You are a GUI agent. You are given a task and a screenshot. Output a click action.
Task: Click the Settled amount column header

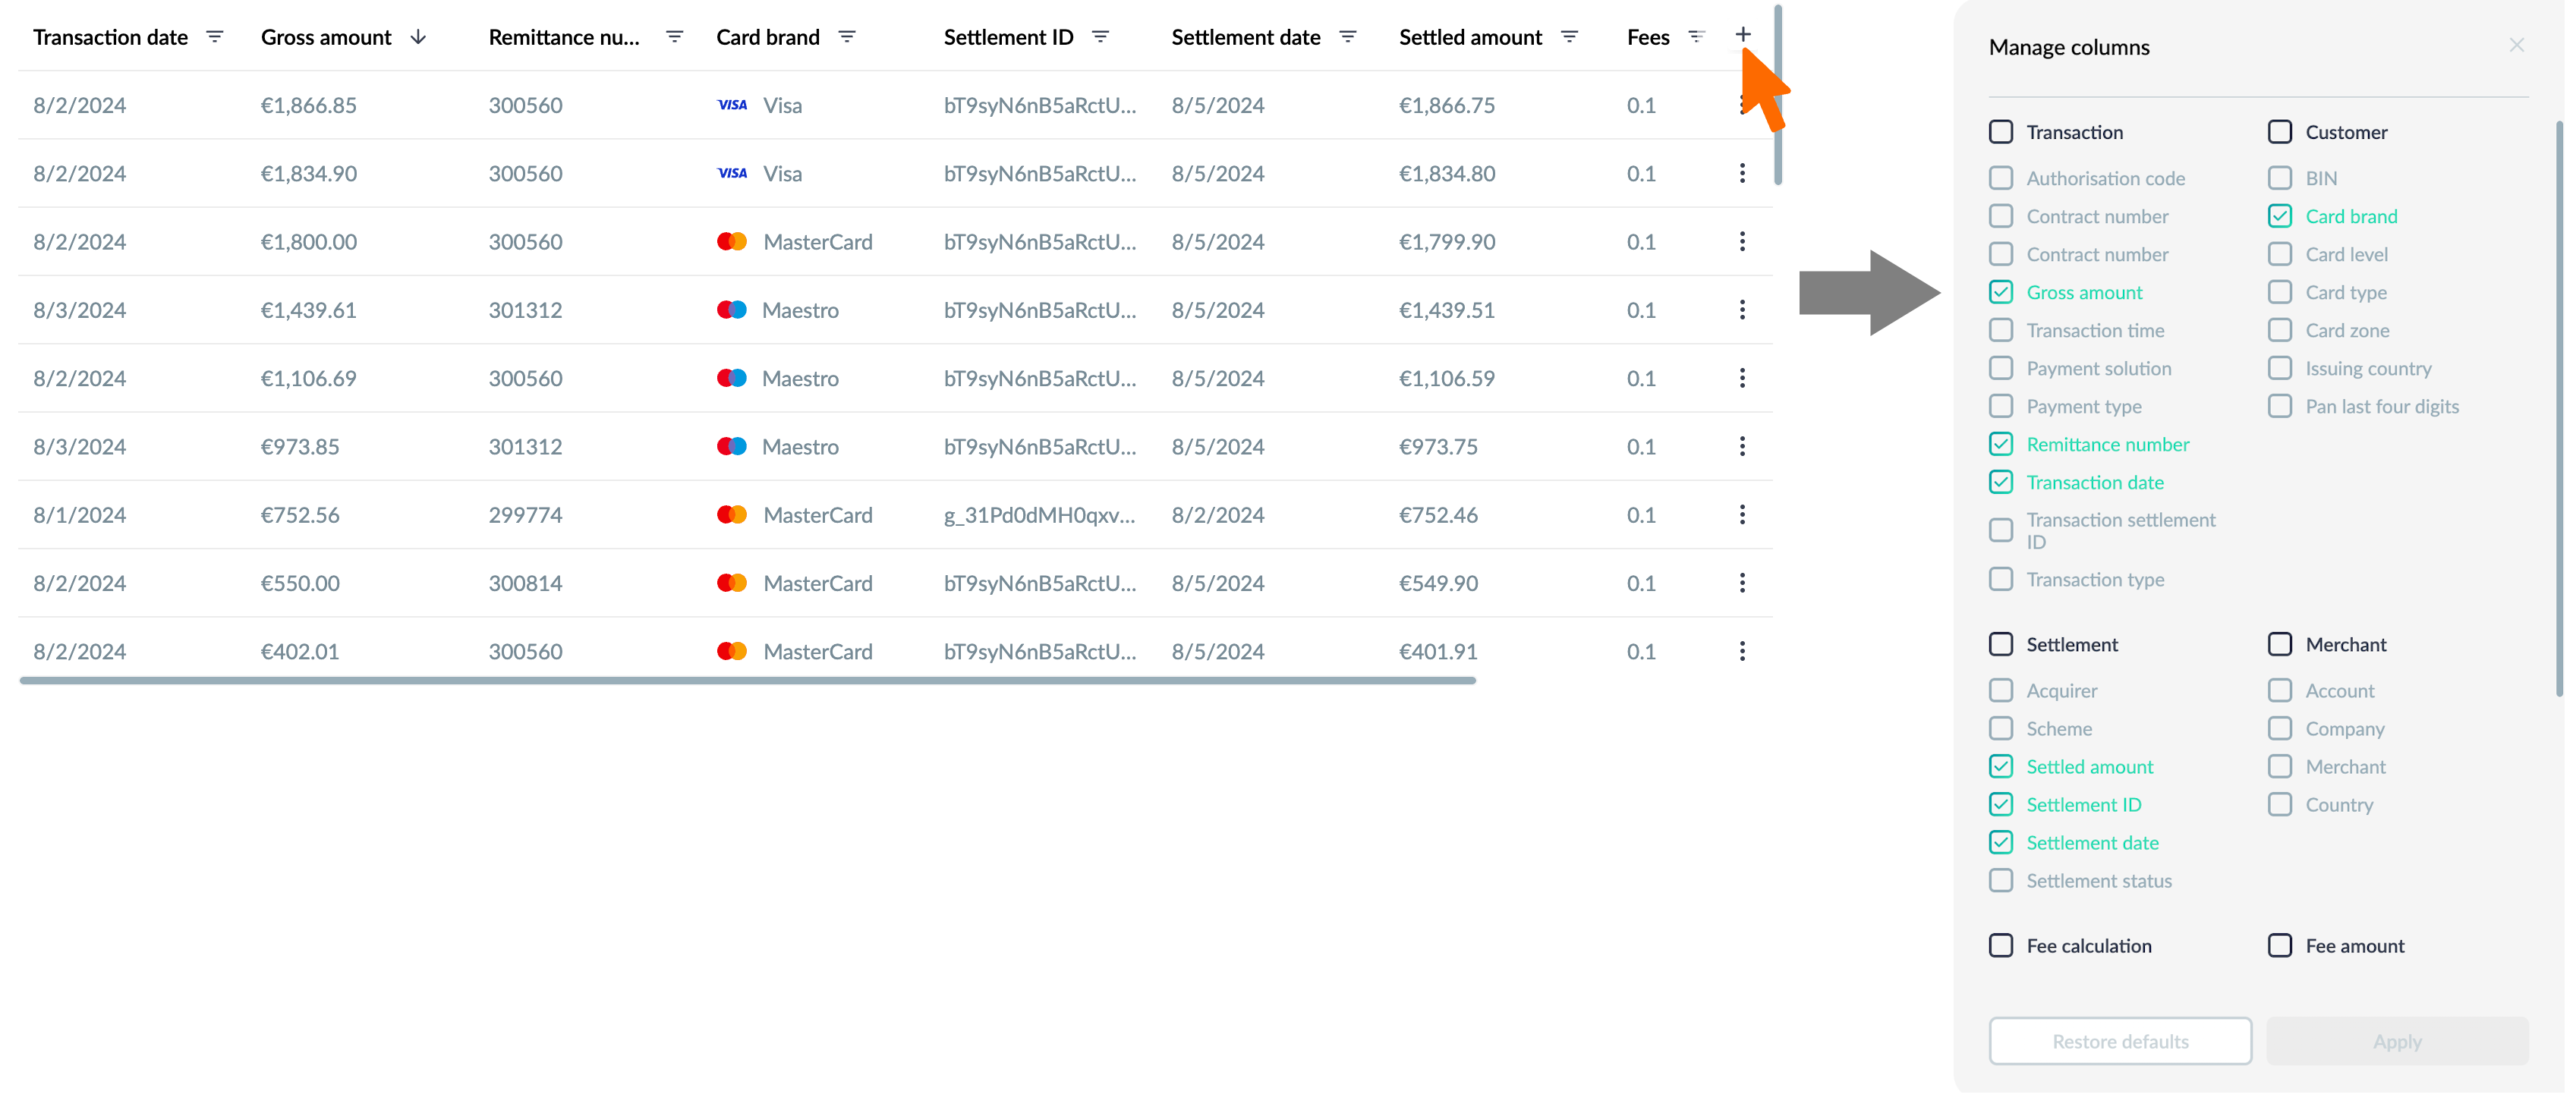pos(1470,37)
